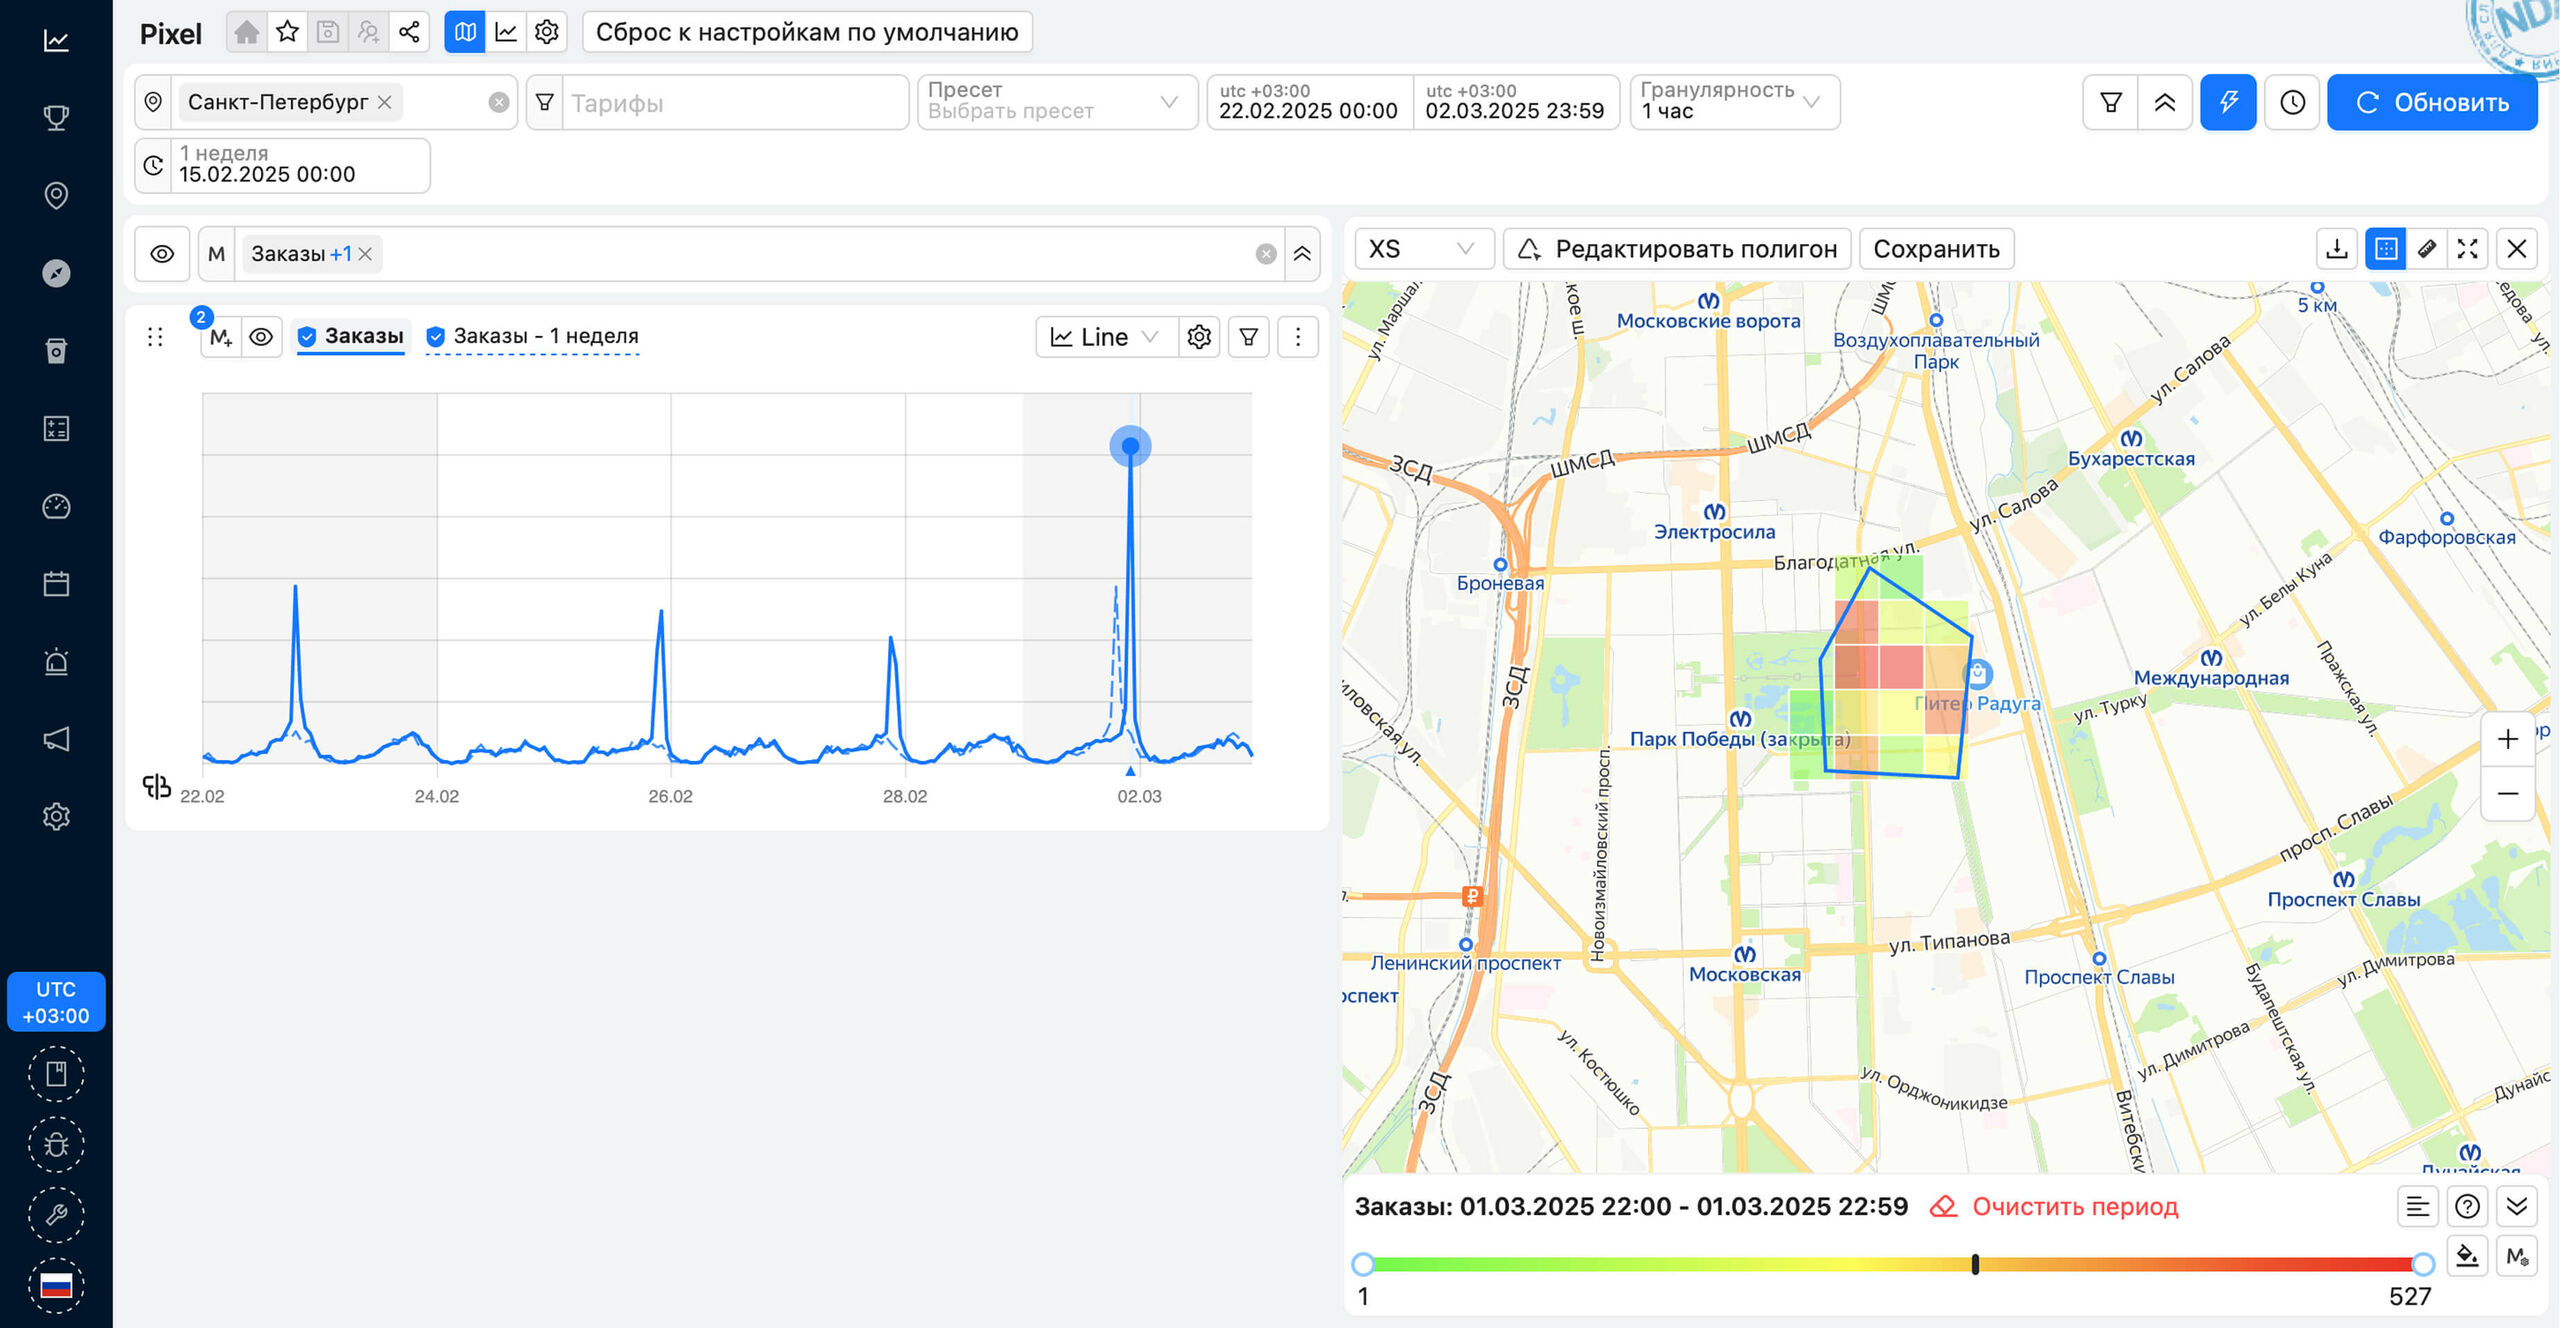Open the Гранулярность dropdown
The width and height of the screenshot is (2560, 1328).
click(x=1734, y=102)
